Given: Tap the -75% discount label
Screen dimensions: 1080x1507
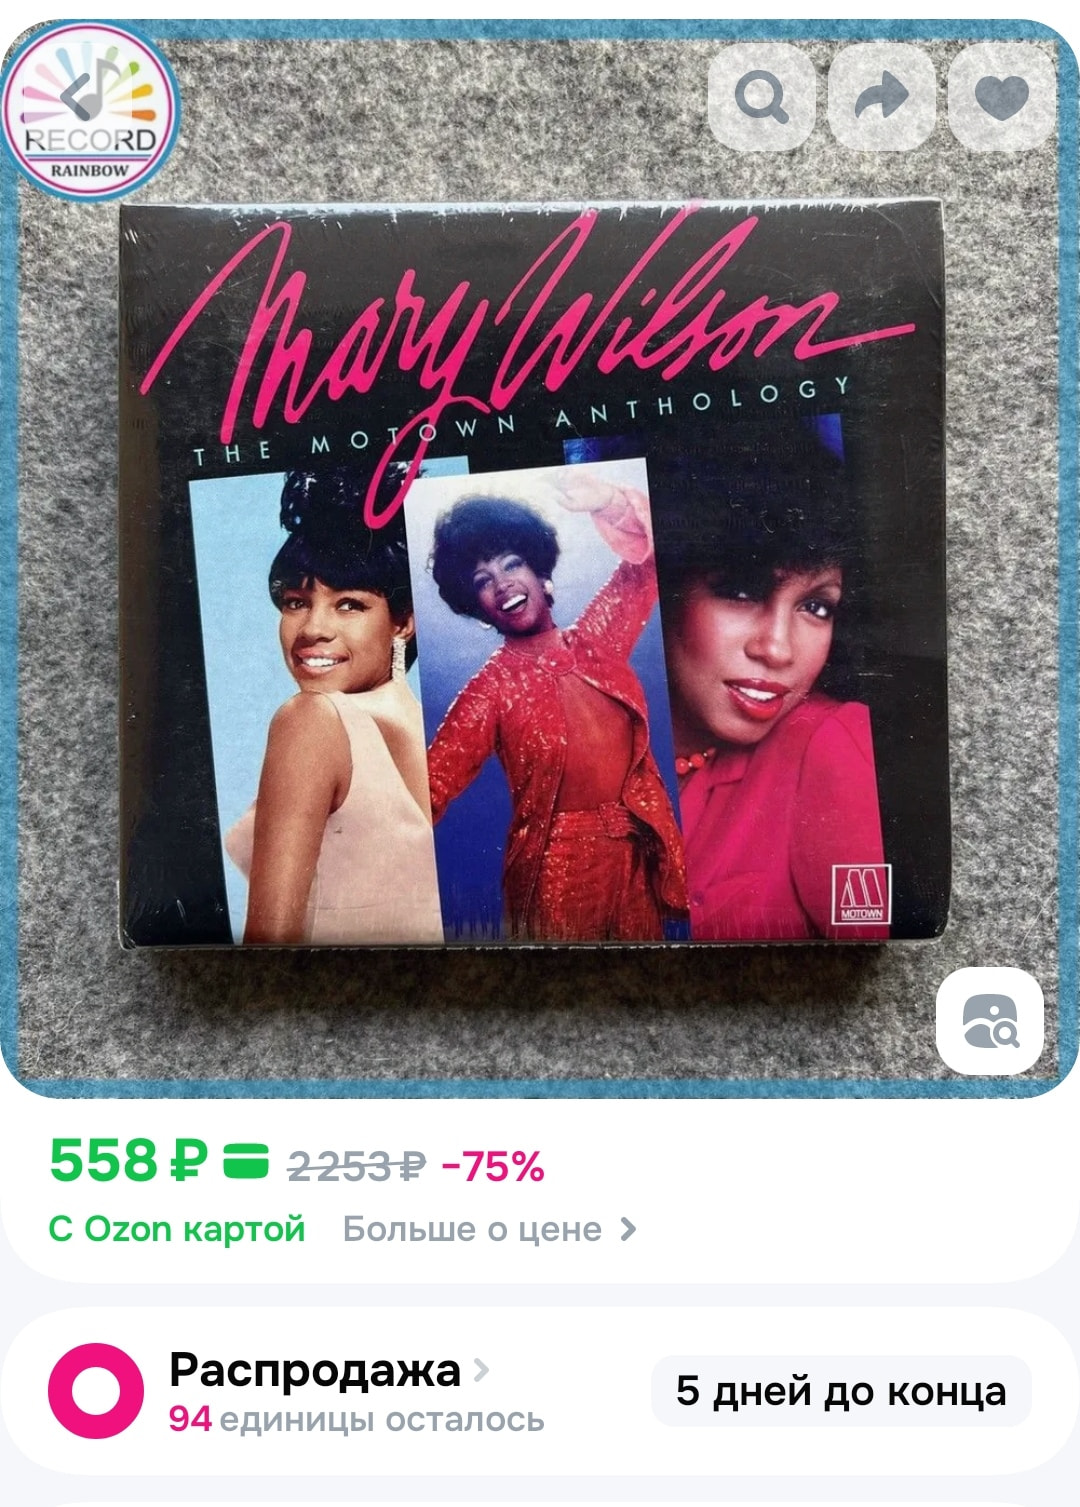Looking at the screenshot, I should coord(493,1166).
